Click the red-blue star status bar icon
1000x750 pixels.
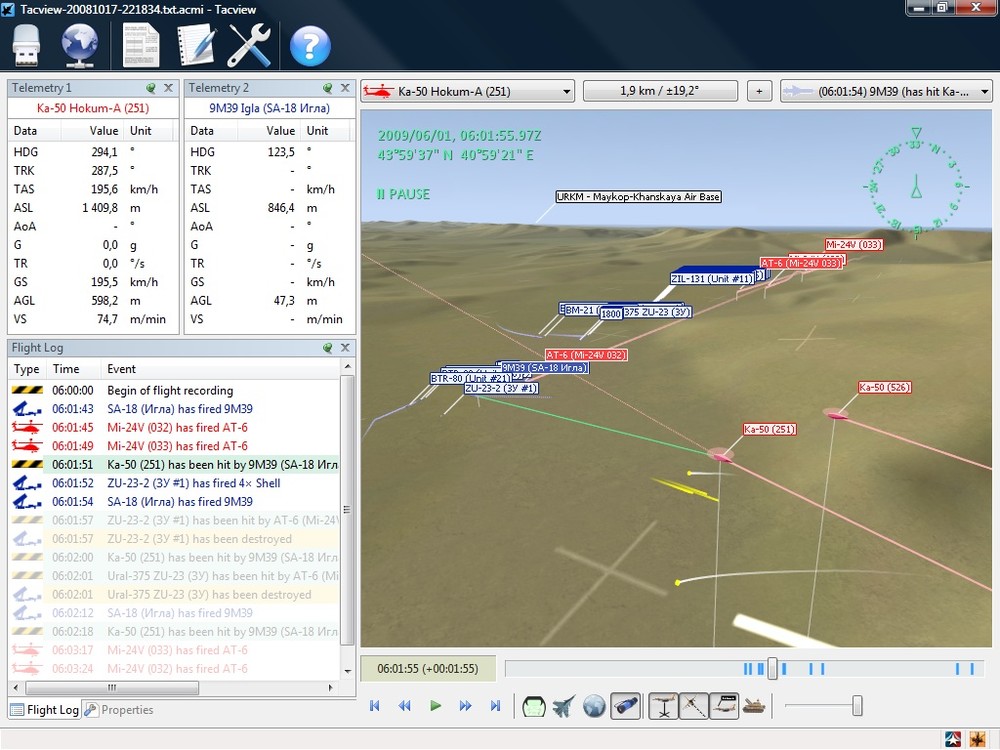[954, 739]
